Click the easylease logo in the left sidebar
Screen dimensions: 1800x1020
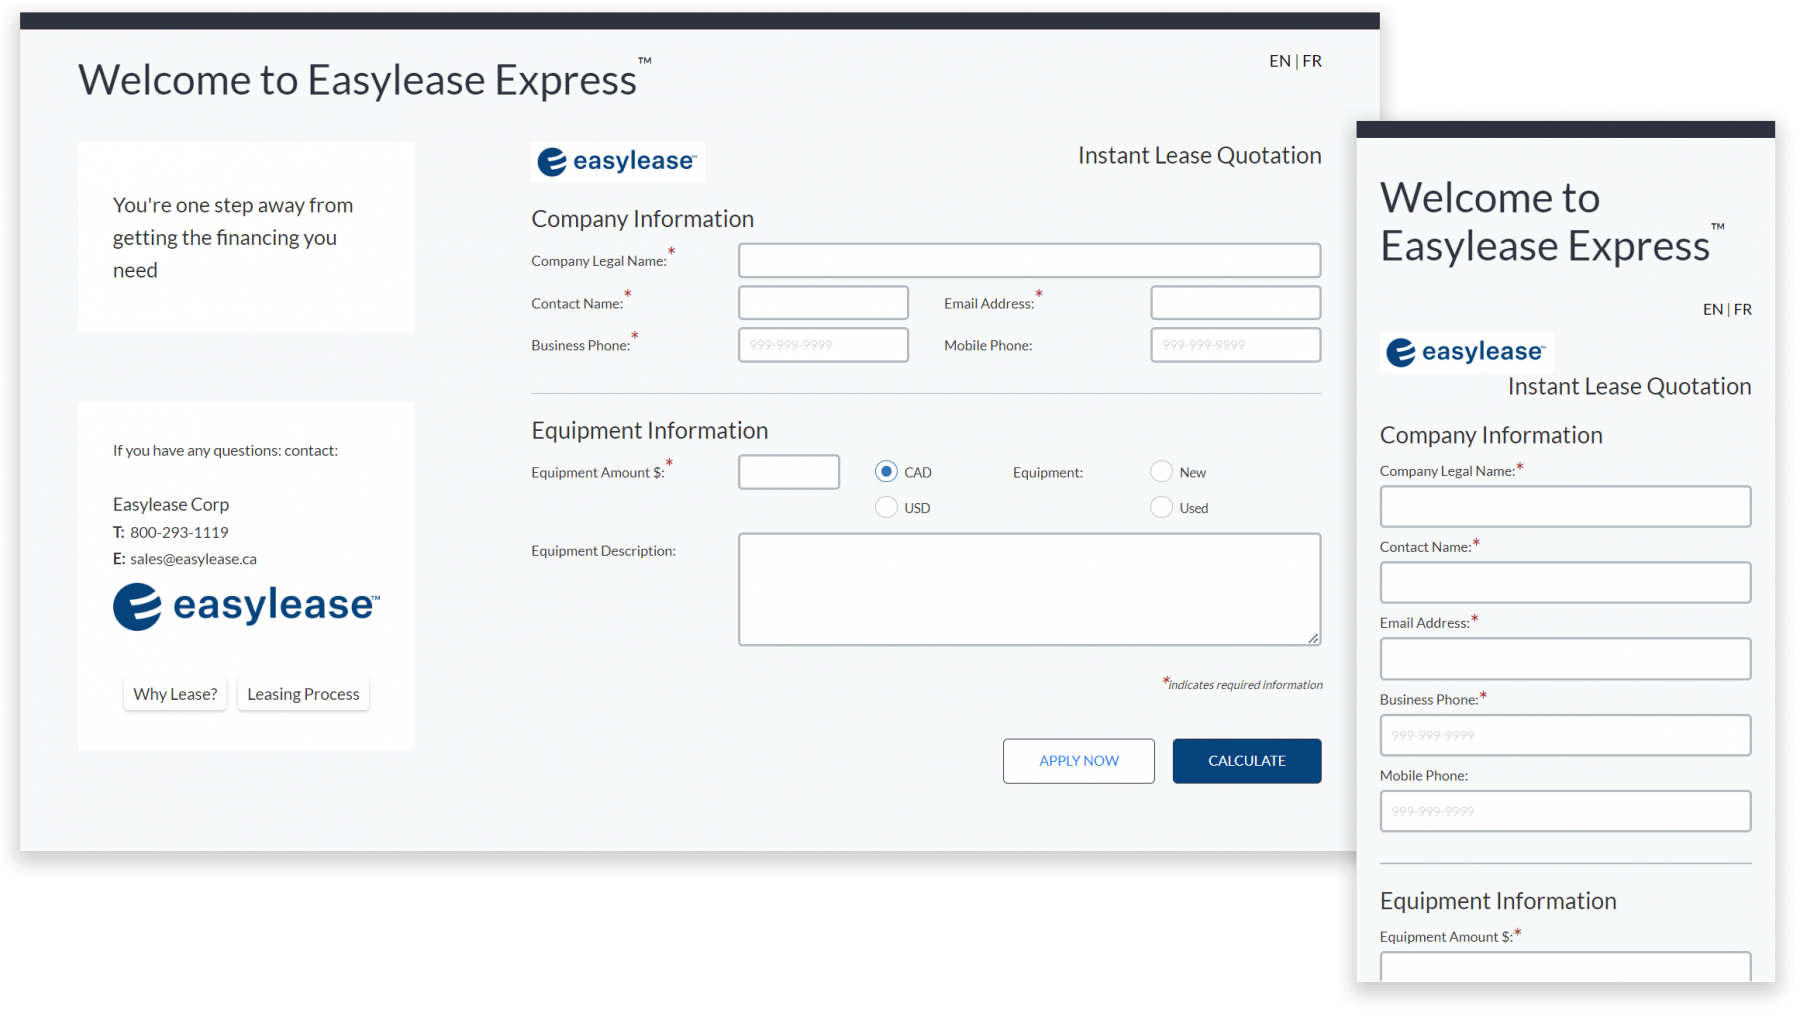246,605
